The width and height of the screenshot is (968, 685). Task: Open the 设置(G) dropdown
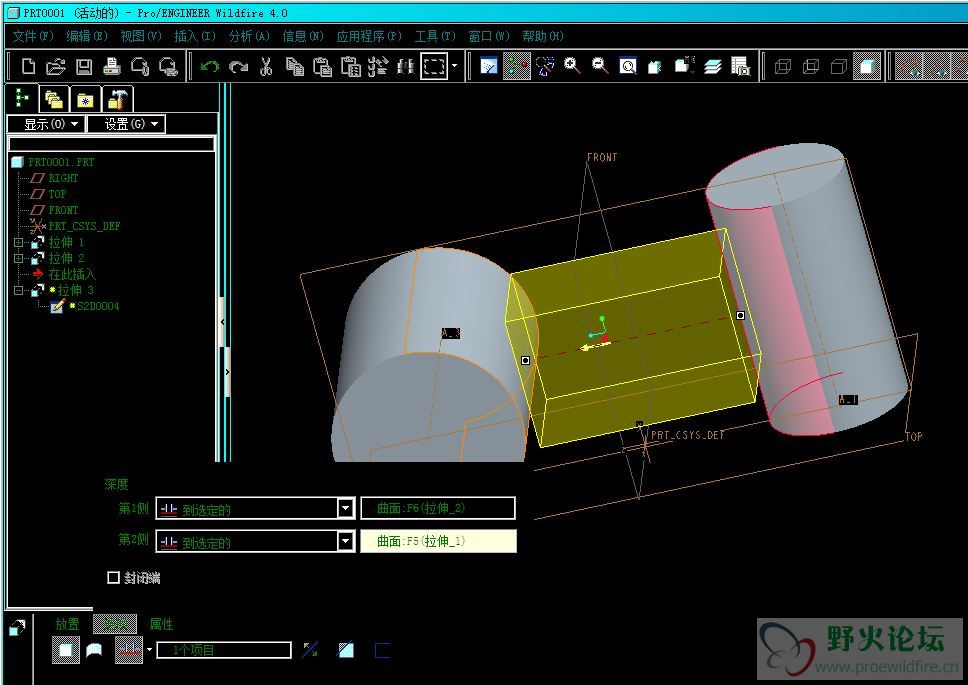(126, 124)
